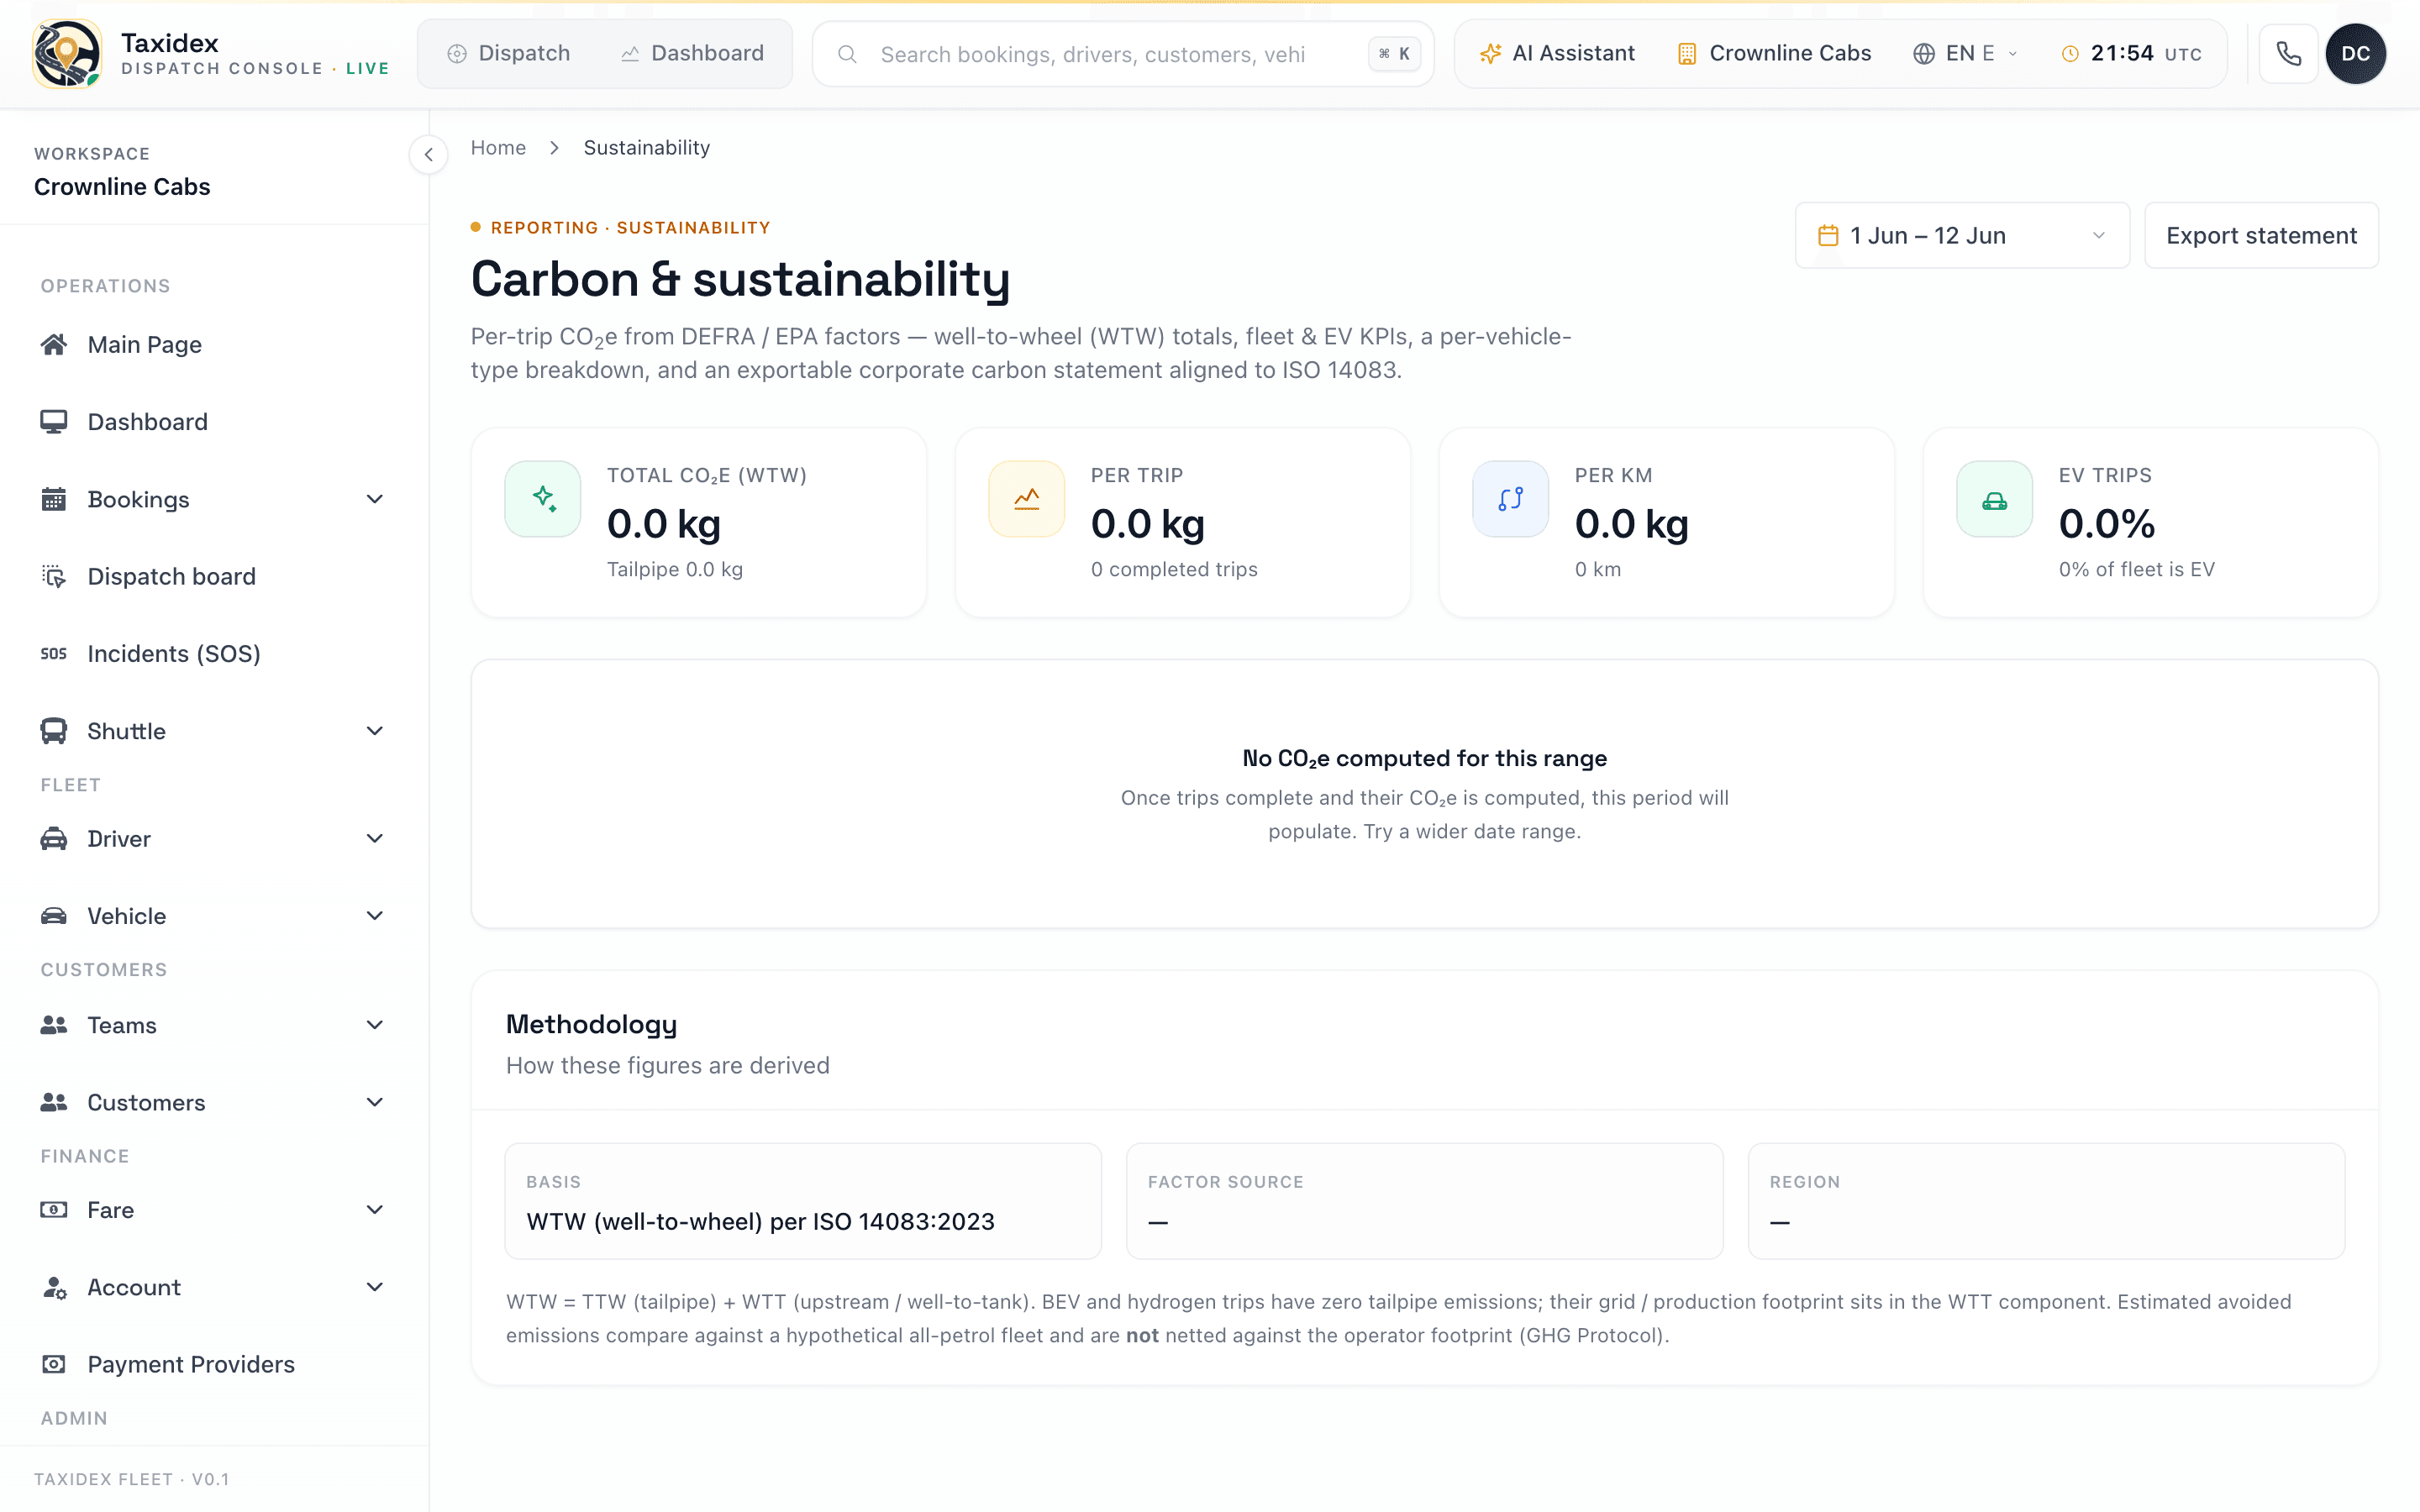Click the calendar icon in date range
2420x1512 pixels.
[1828, 236]
